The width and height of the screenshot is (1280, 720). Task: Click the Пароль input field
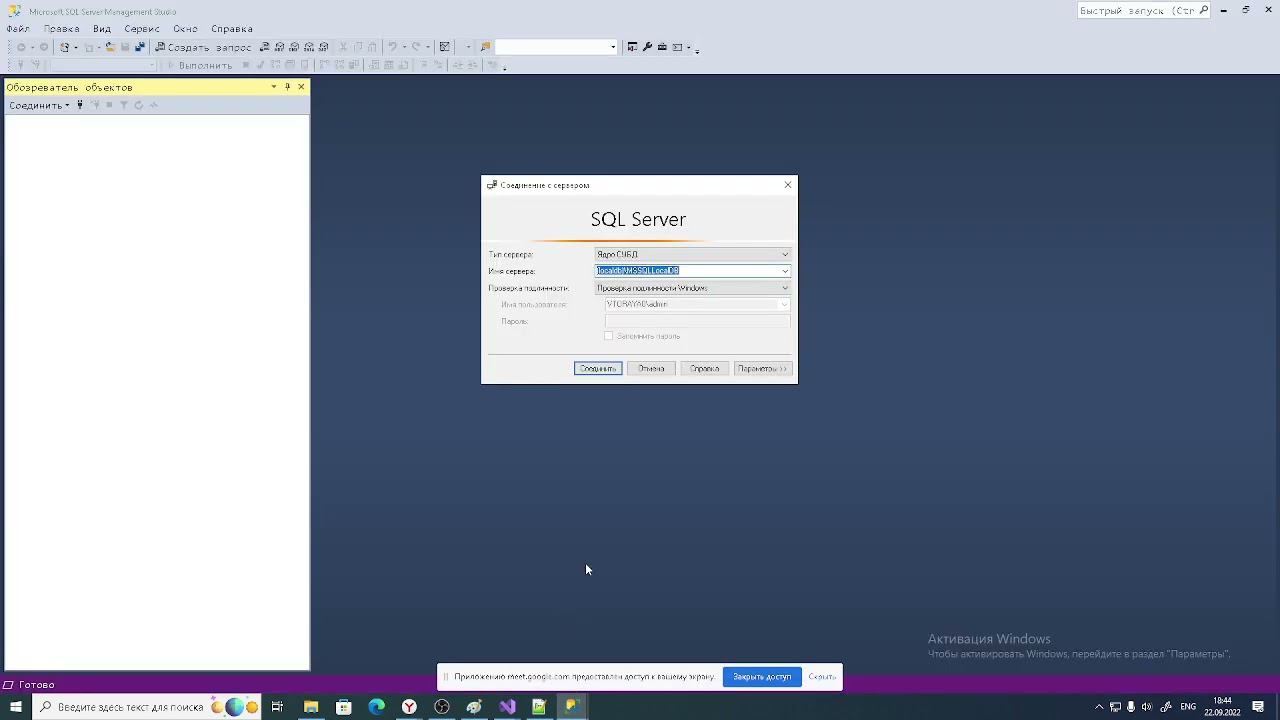[x=697, y=321]
